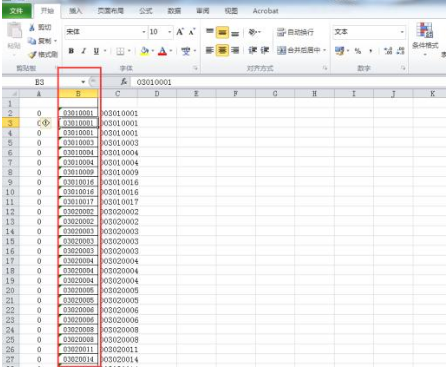Expand the font color dropdown arrow

tap(171, 51)
